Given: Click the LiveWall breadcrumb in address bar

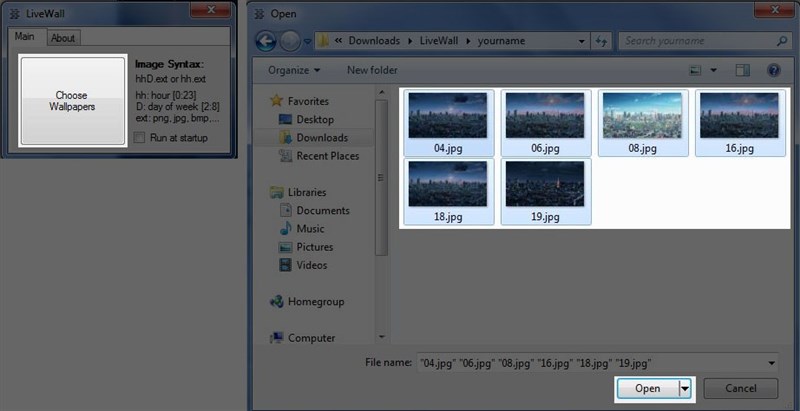Looking at the screenshot, I should coord(439,41).
